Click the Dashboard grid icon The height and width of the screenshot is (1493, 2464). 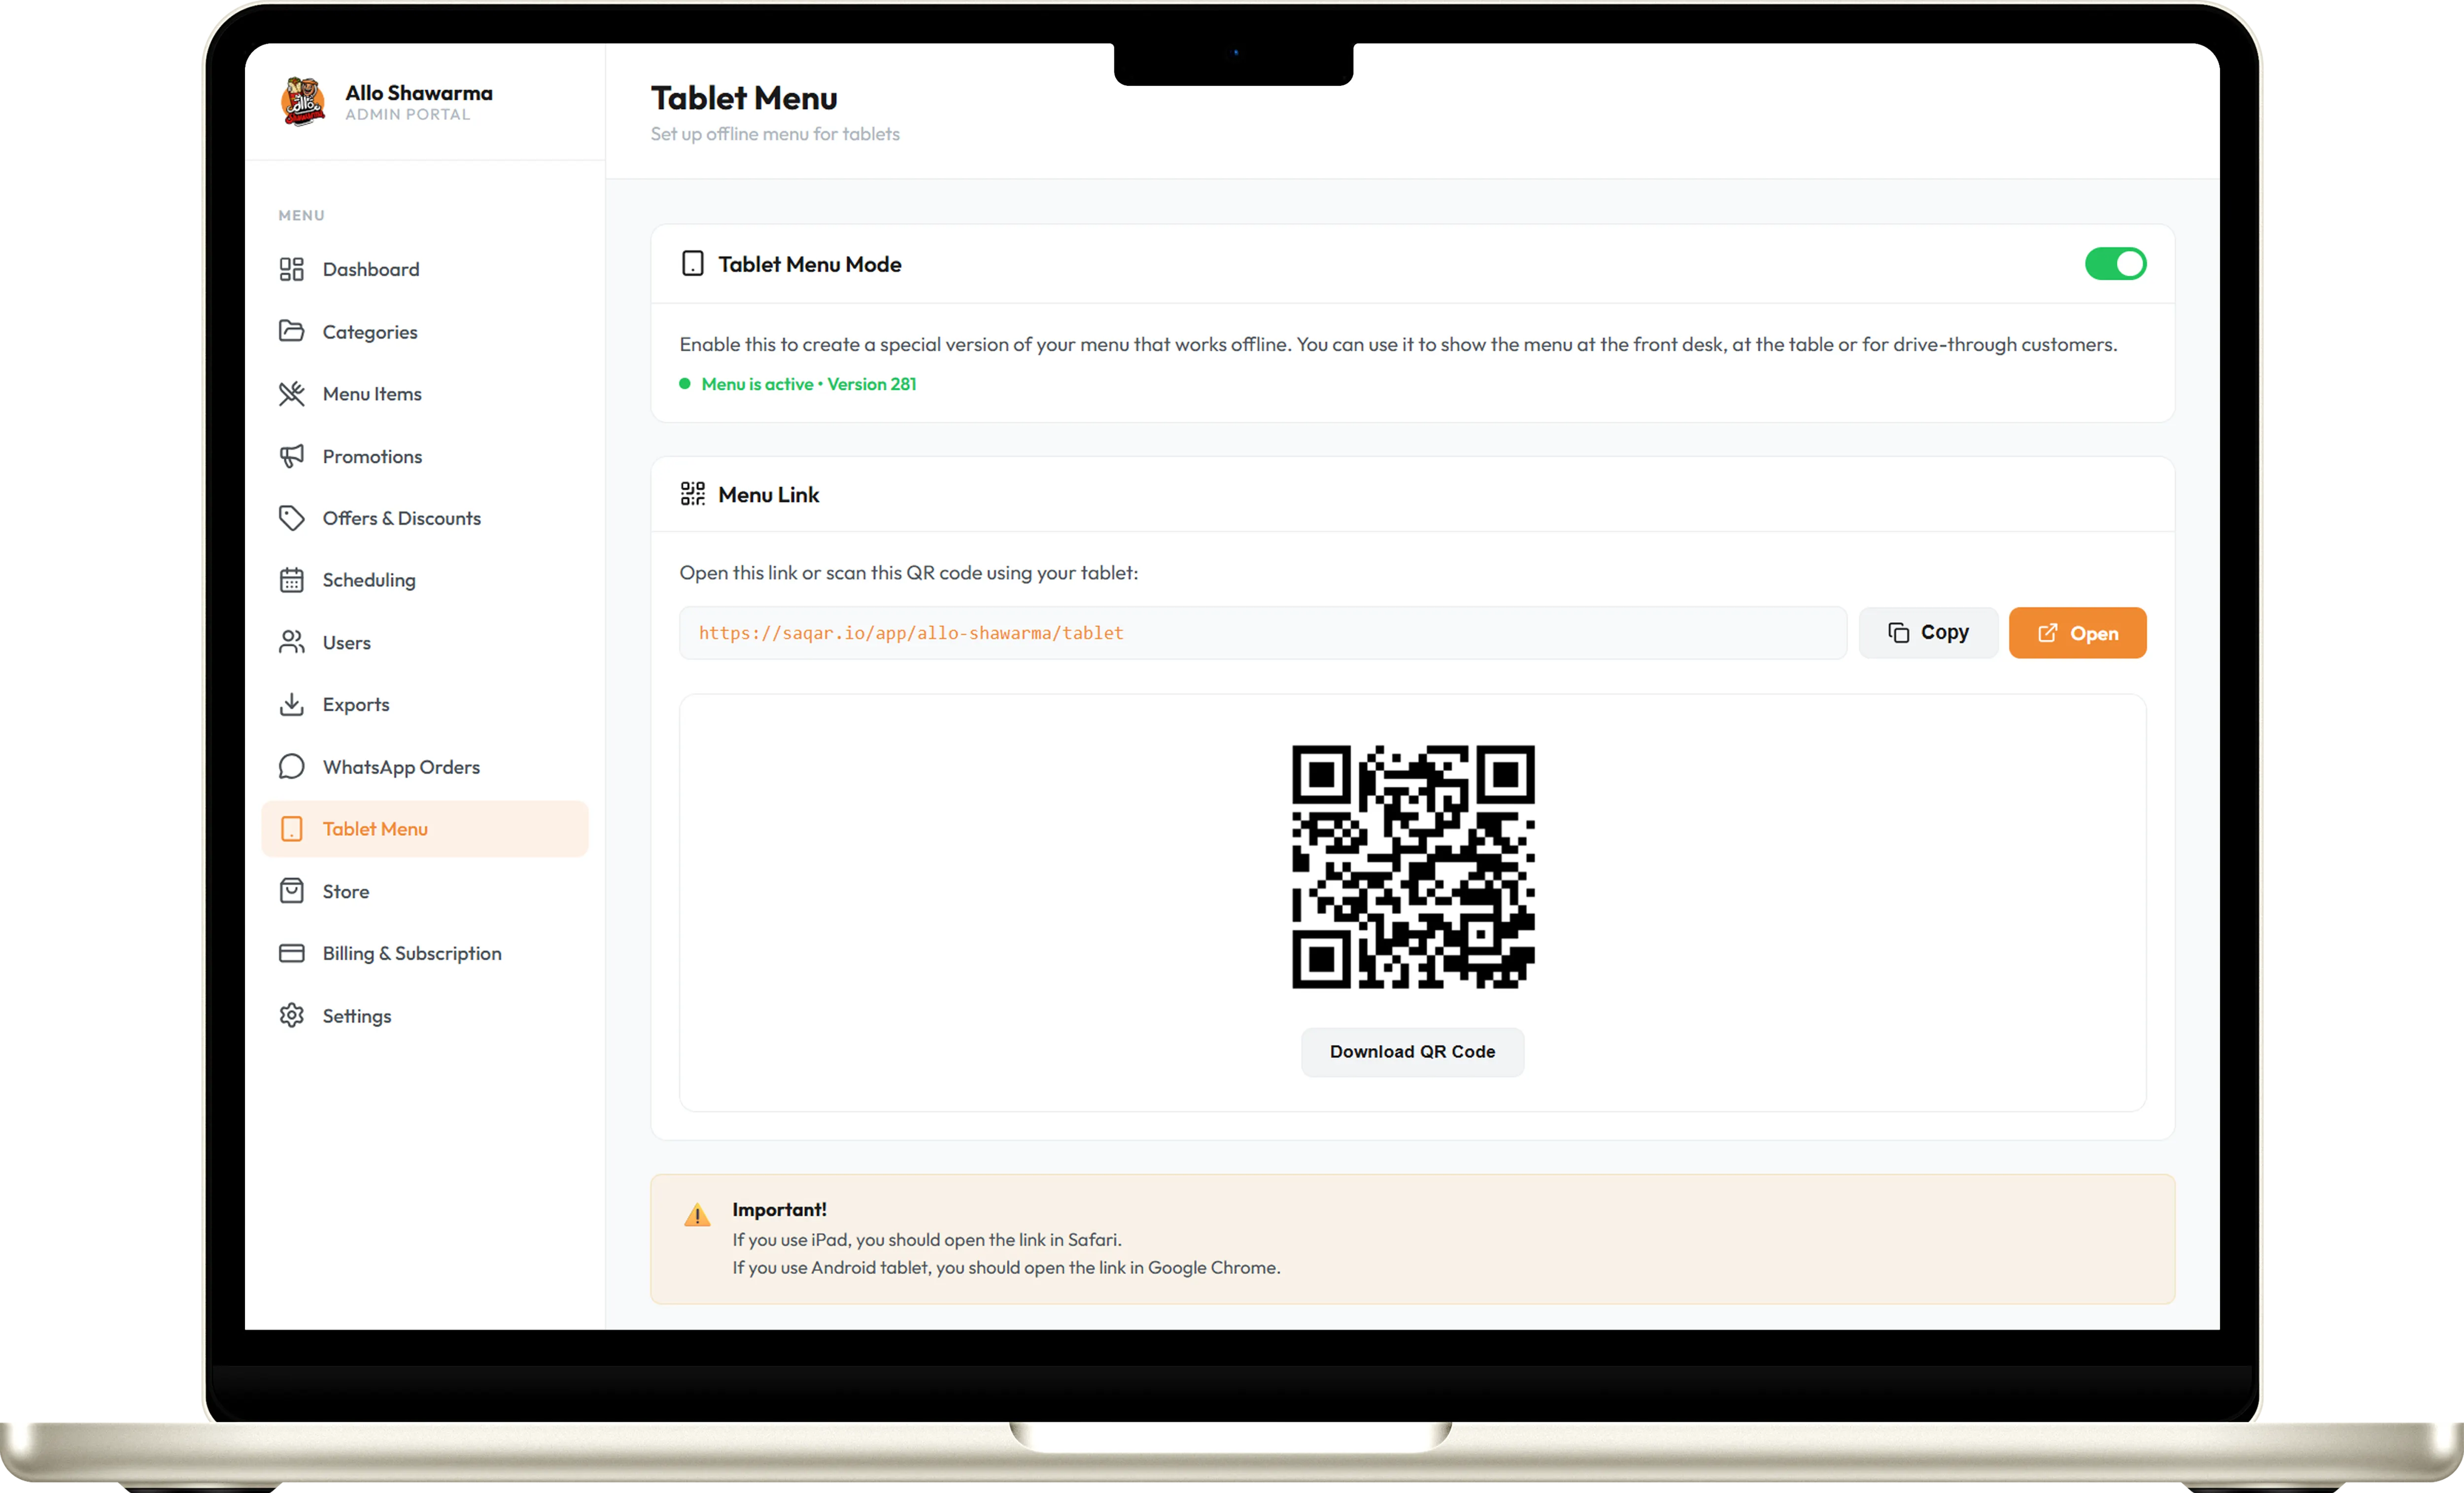291,269
